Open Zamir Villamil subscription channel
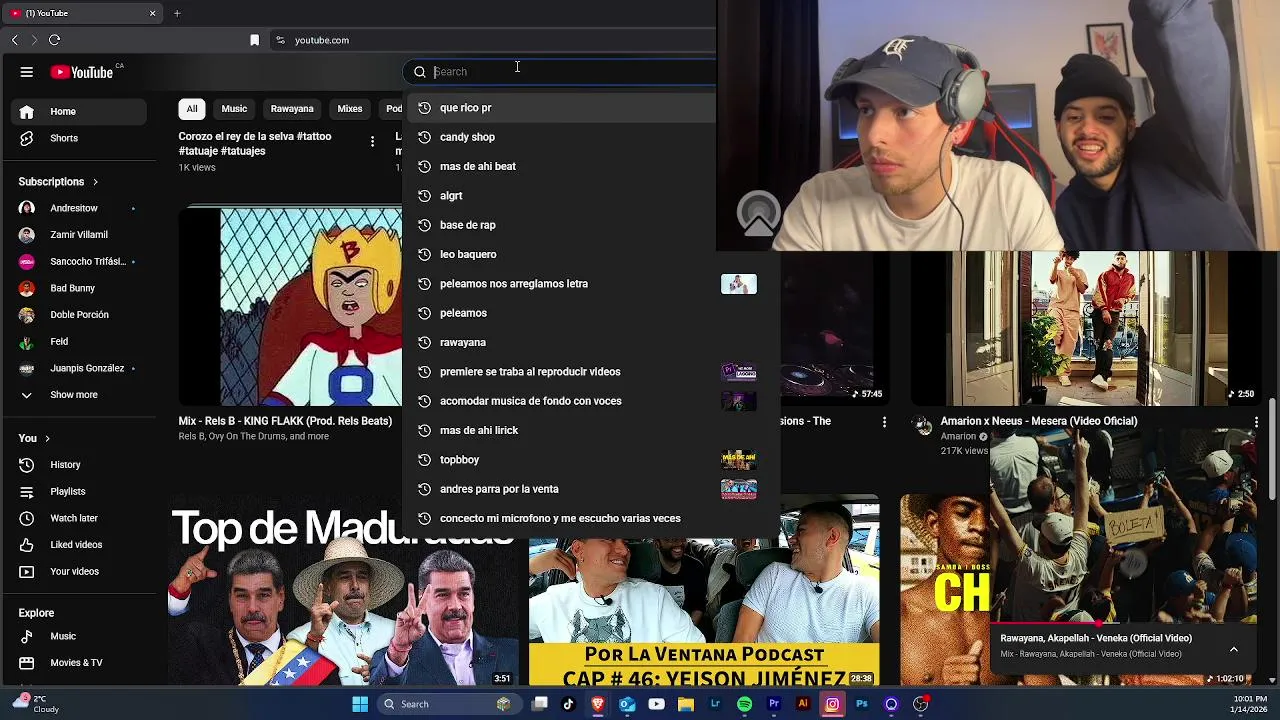This screenshot has width=1280, height=720. click(x=79, y=235)
